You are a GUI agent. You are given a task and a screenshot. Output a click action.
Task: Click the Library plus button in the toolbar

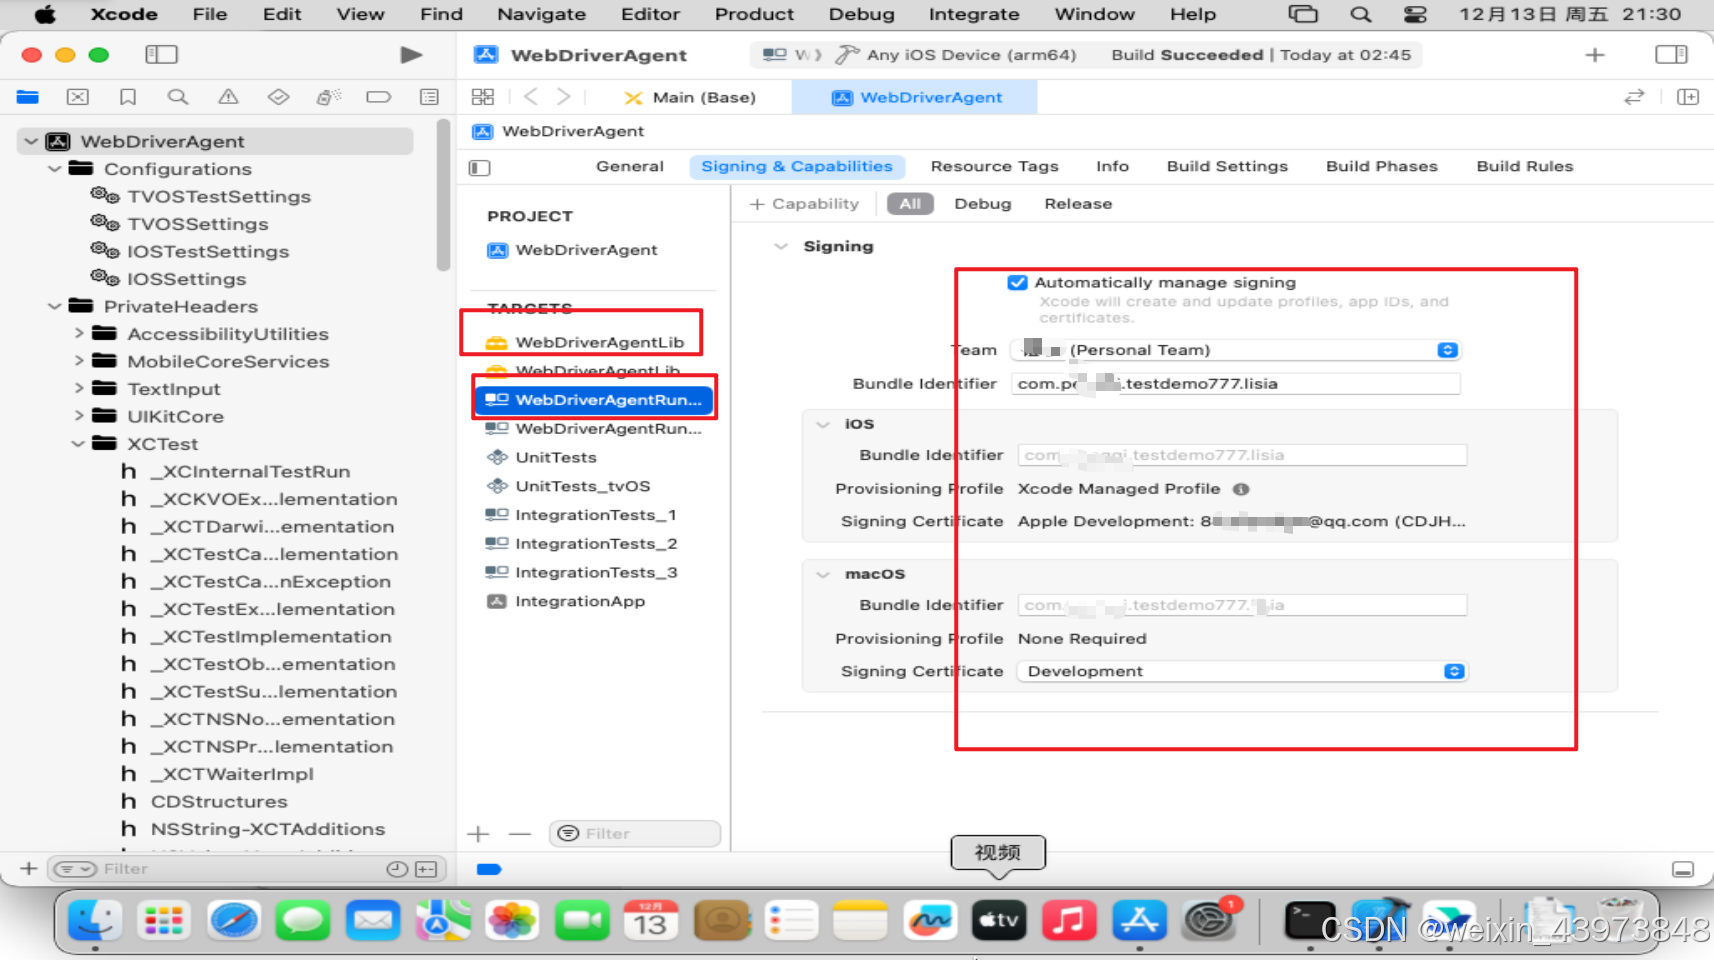(1595, 55)
